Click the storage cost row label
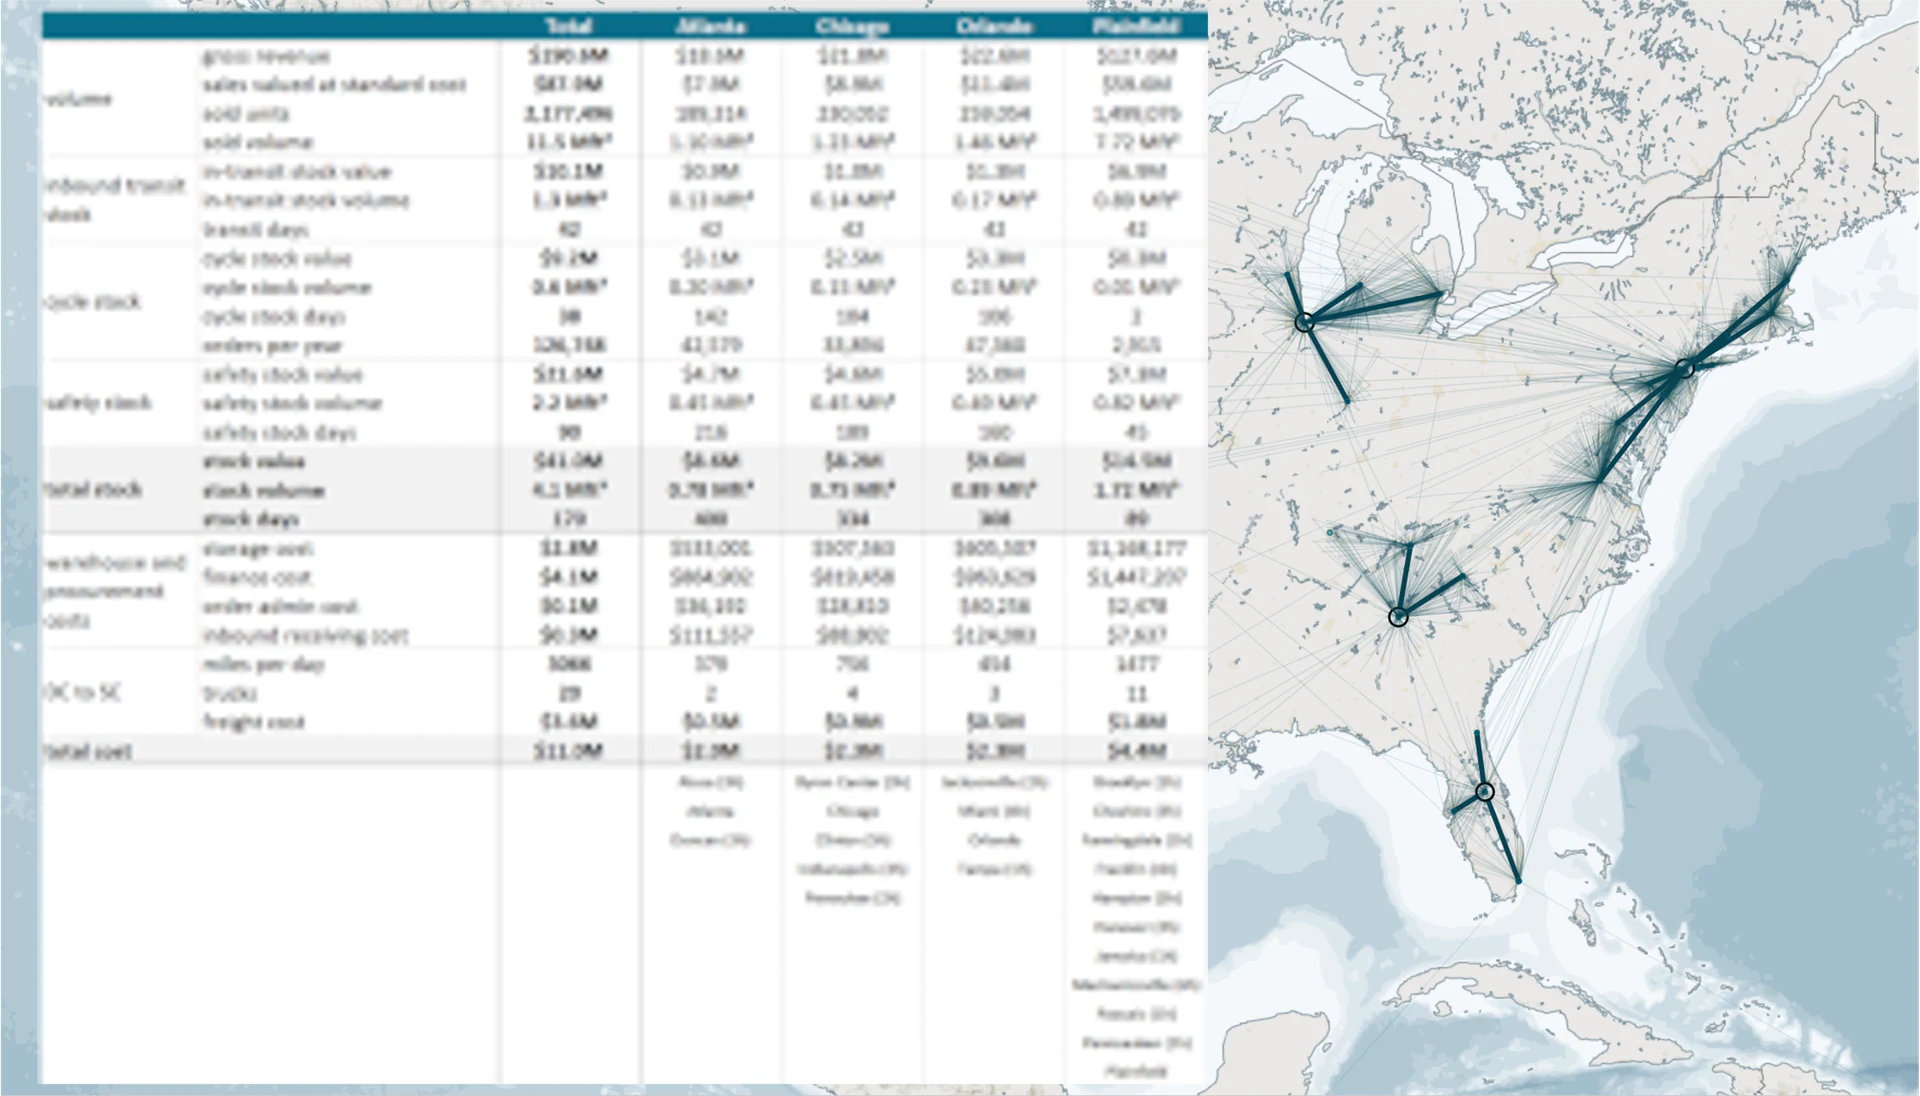1920x1096 pixels. point(258,549)
